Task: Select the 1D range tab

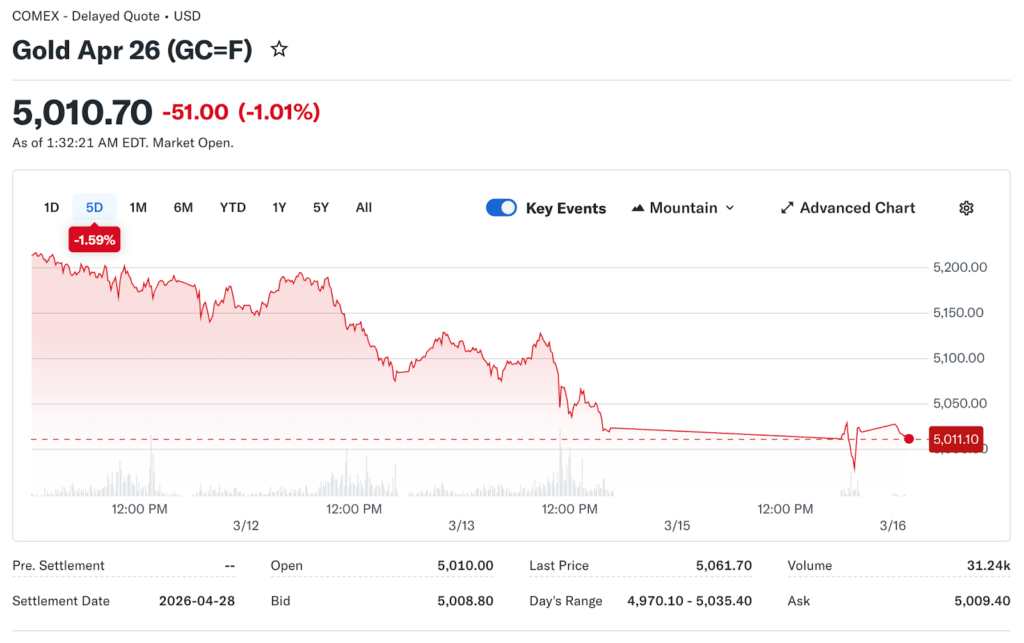Action: [51, 208]
